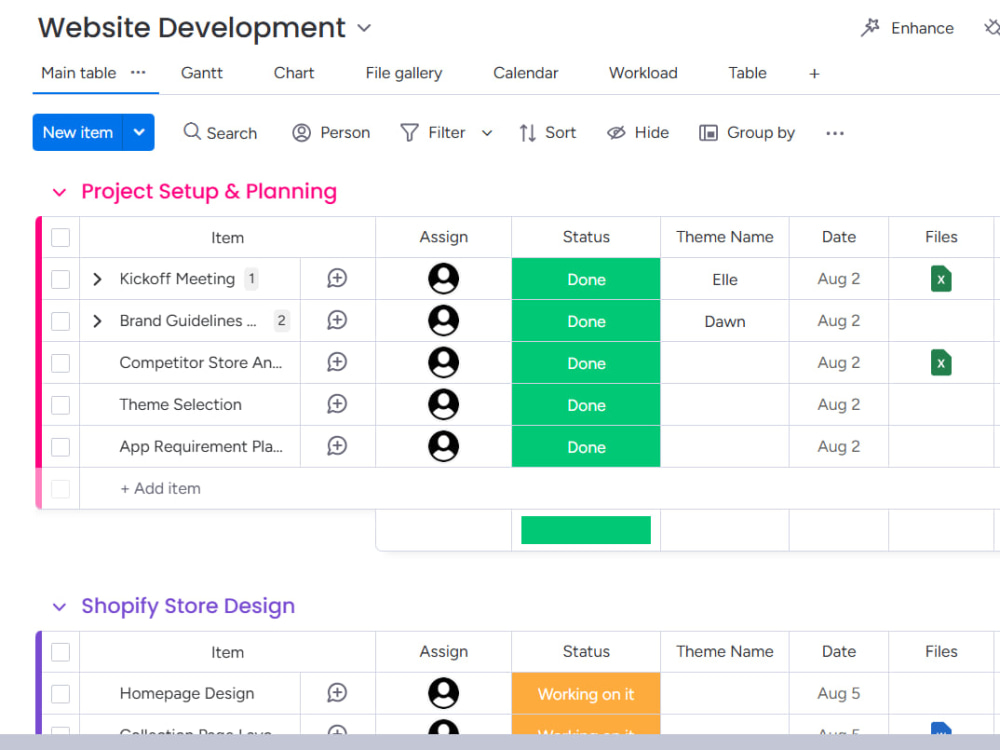Click the Dawn theme name cell
The height and width of the screenshot is (750, 1000).
(724, 321)
